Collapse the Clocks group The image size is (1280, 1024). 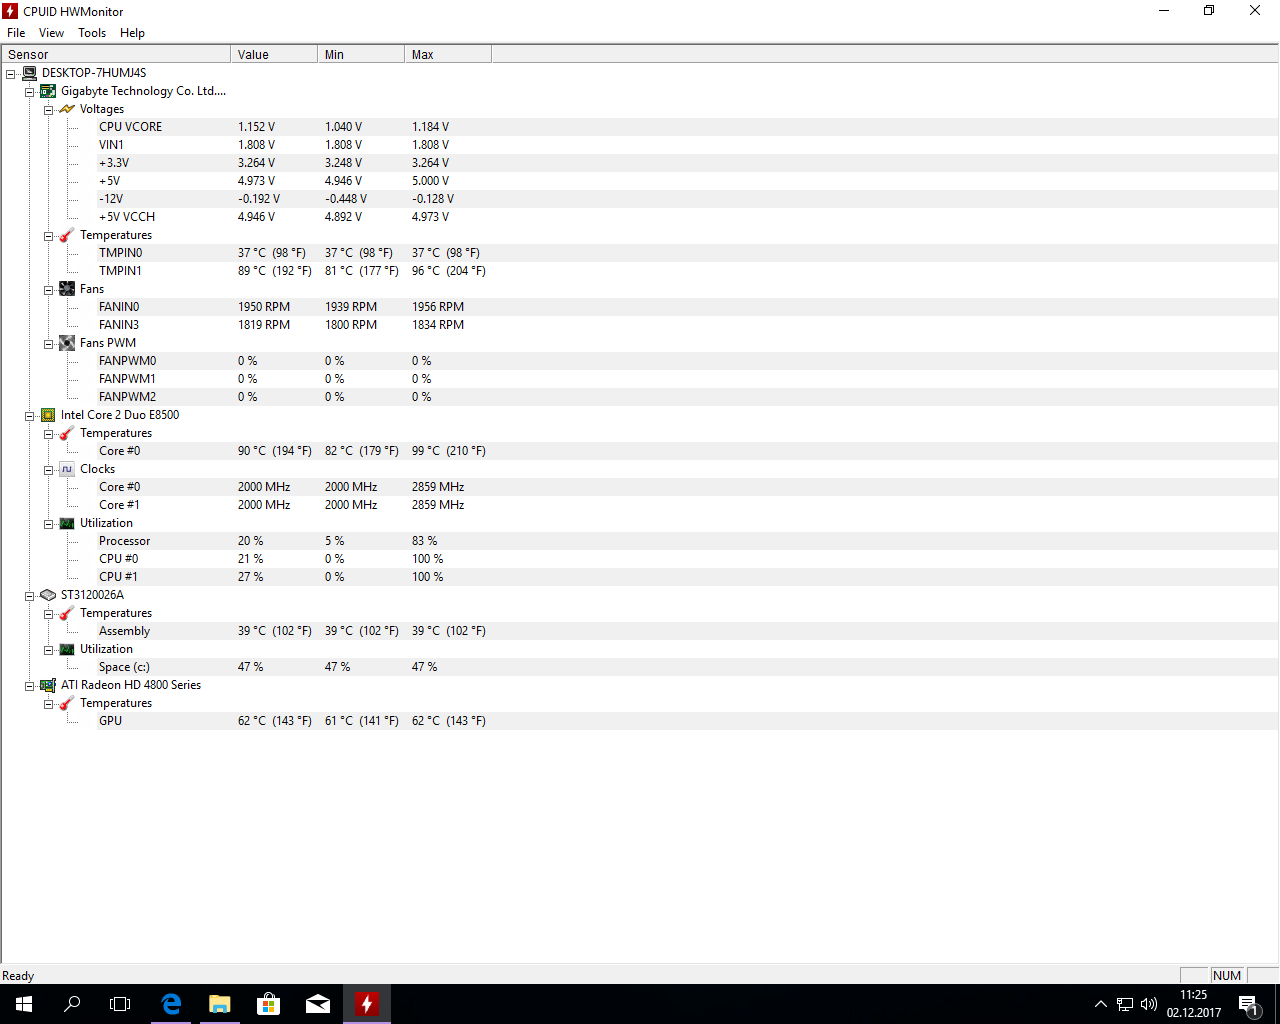click(49, 470)
